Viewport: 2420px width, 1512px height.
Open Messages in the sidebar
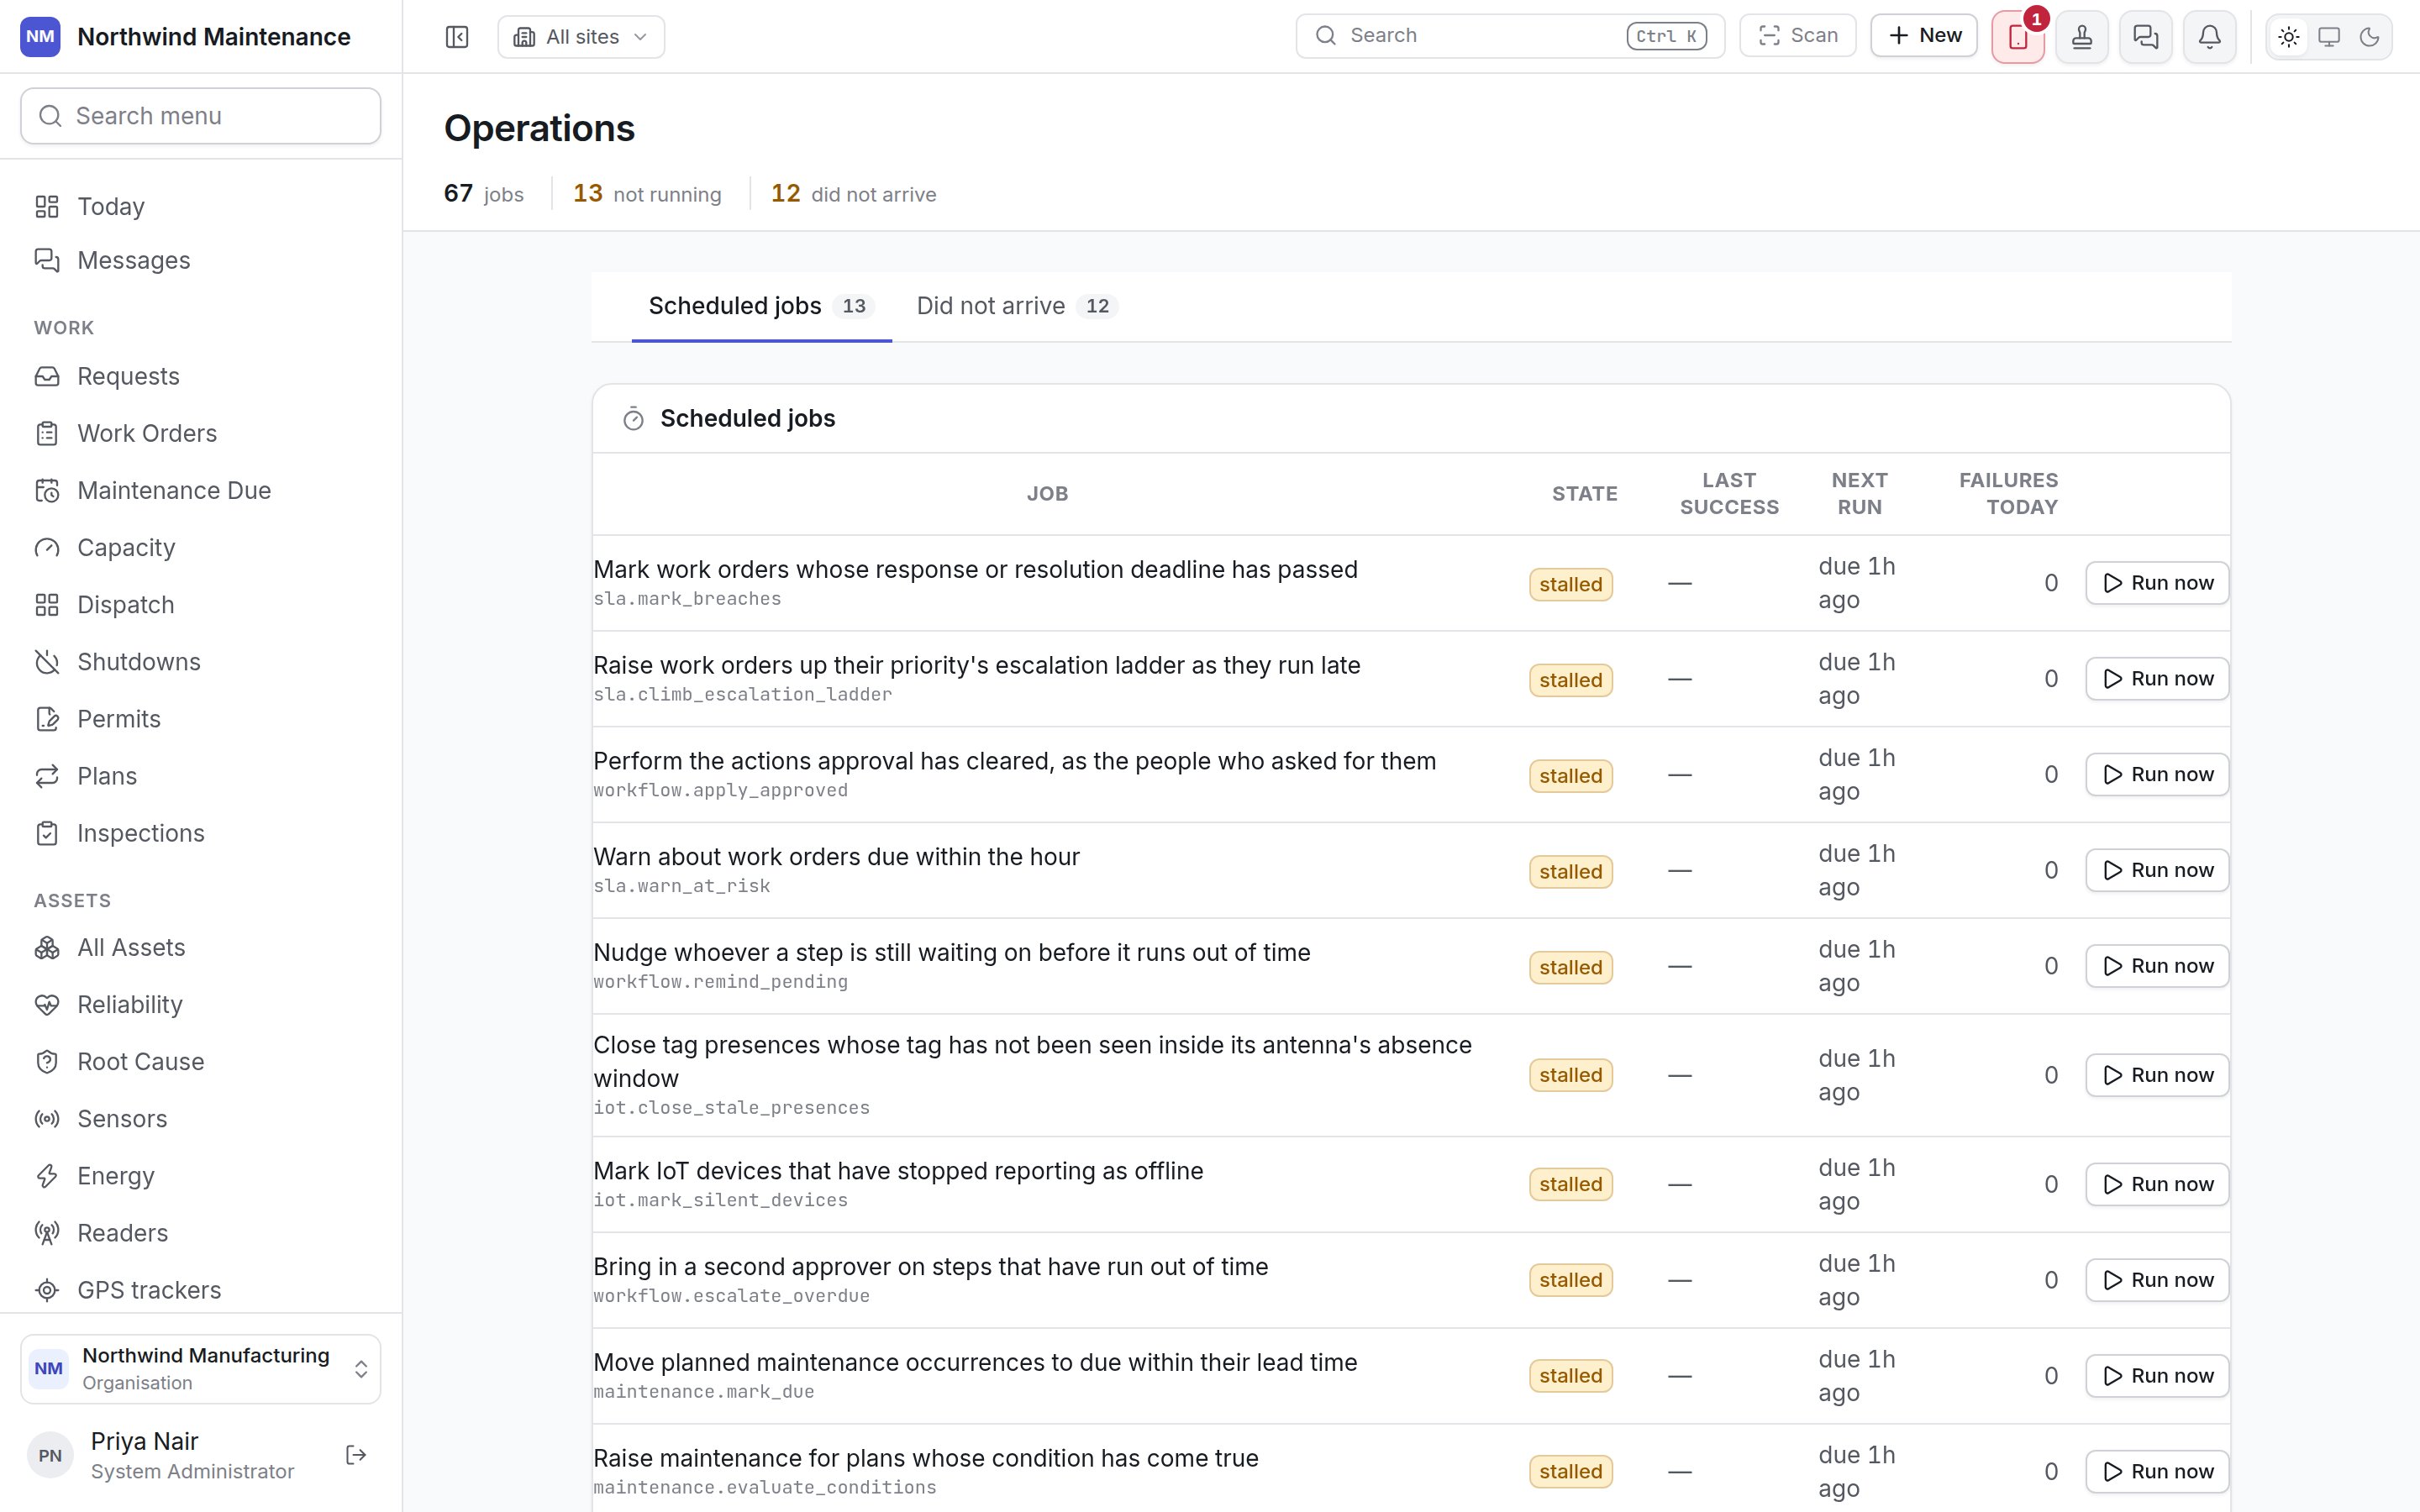[x=201, y=260]
